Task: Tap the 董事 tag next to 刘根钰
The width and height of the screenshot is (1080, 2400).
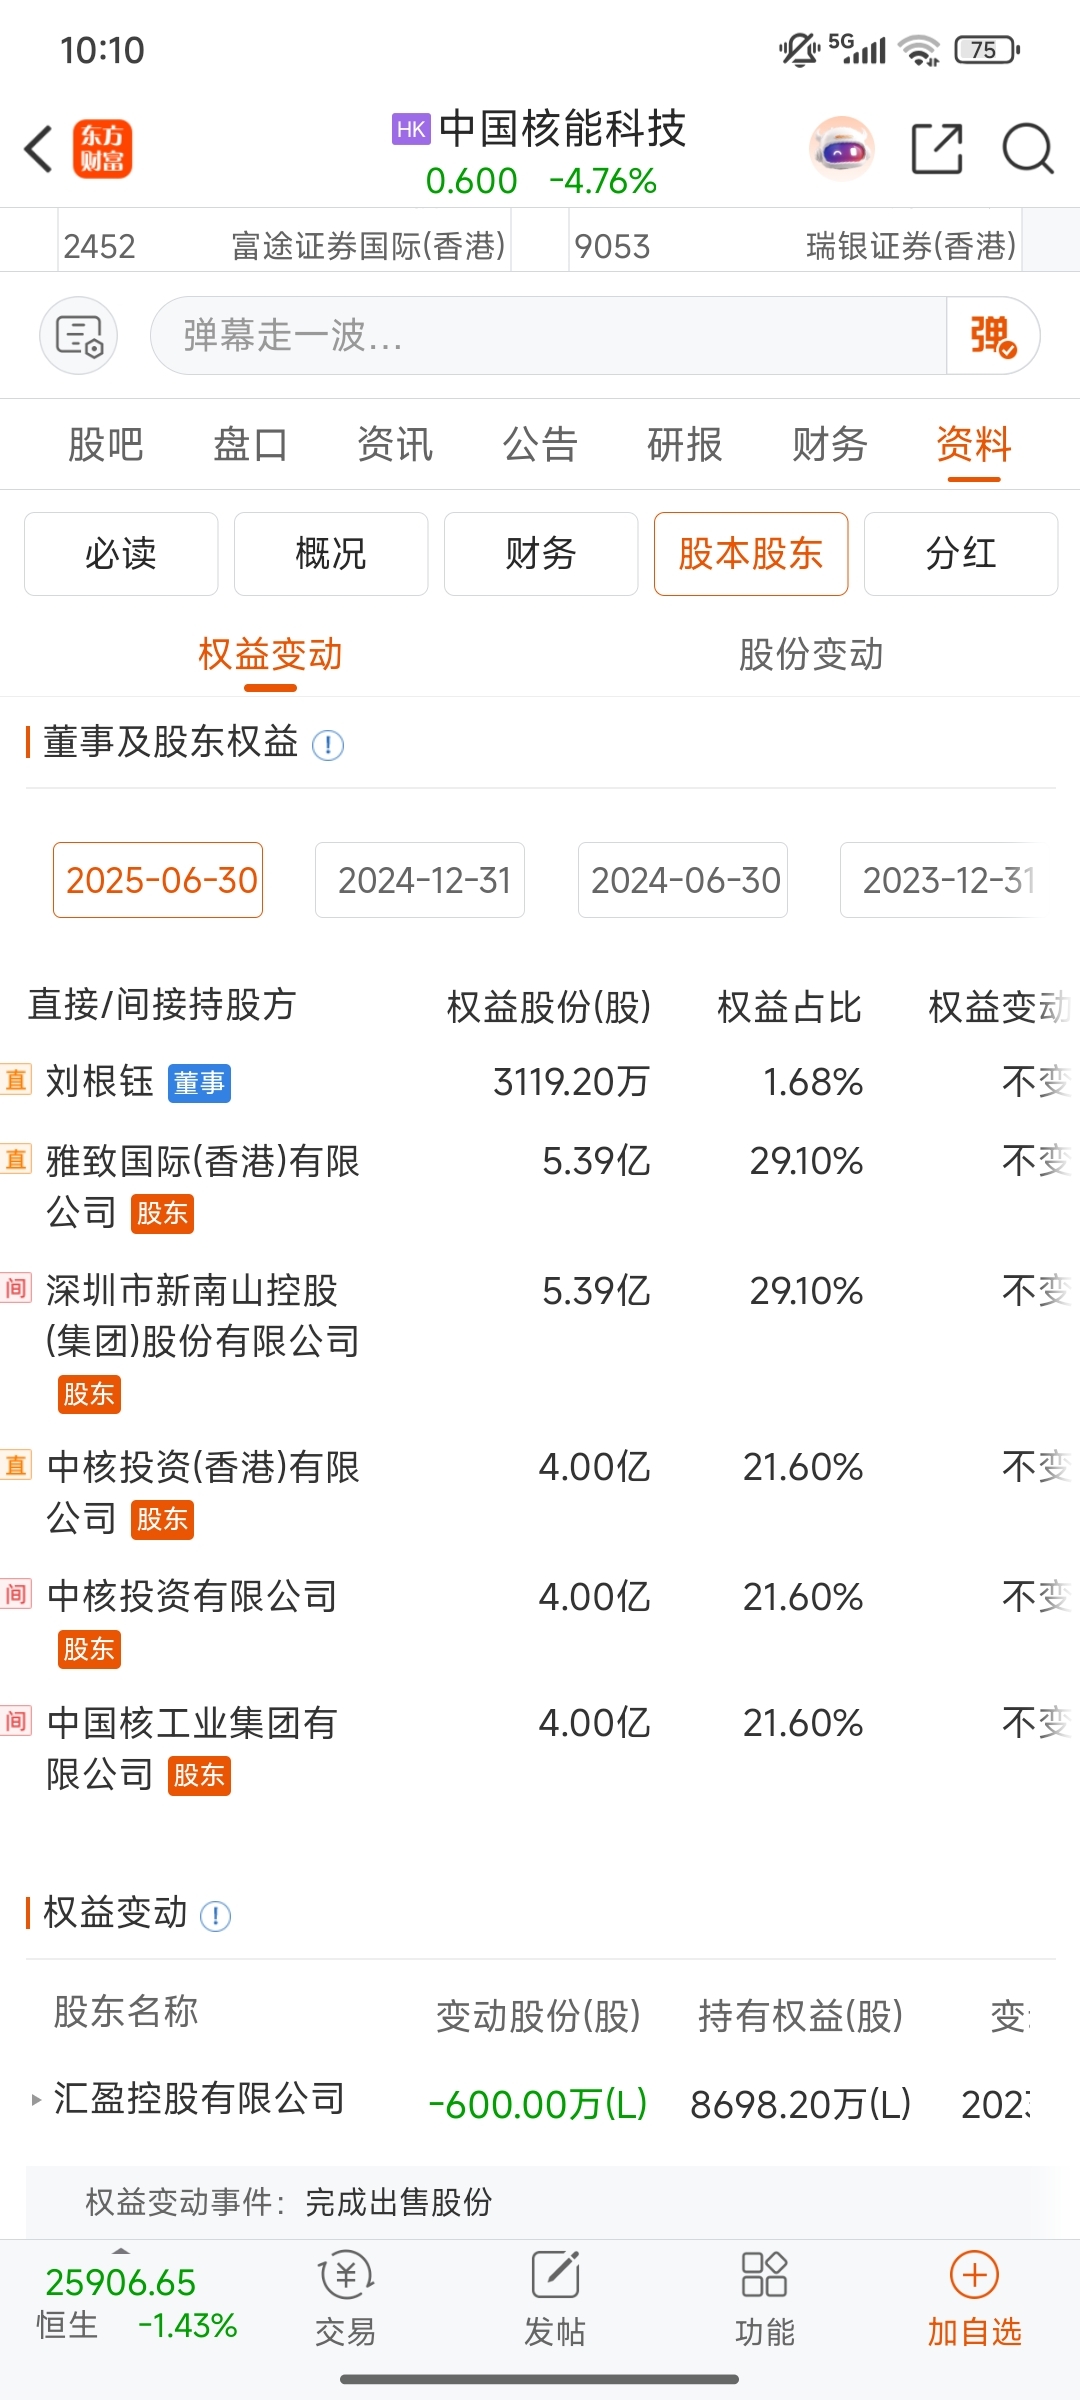Action: pyautogui.click(x=199, y=1083)
